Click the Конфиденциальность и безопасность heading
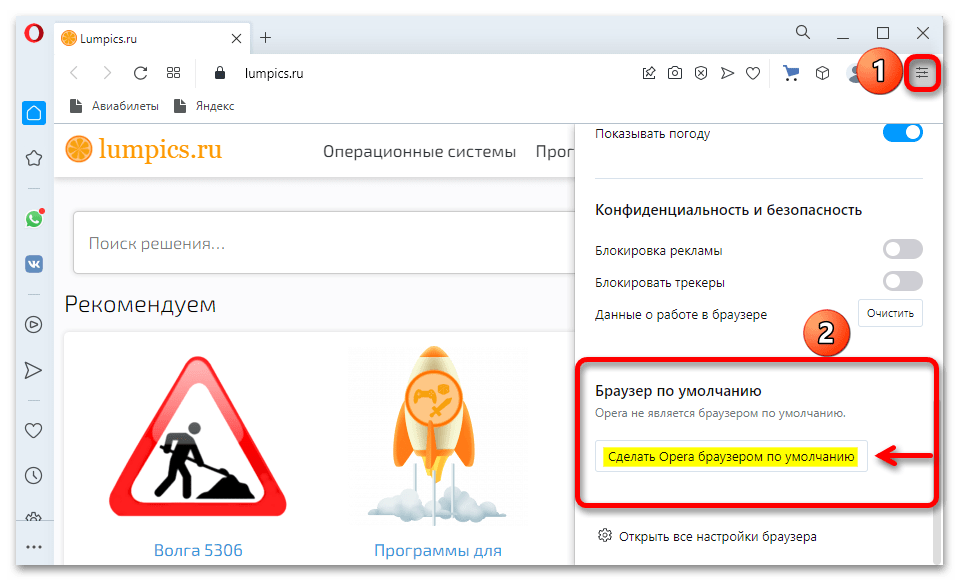 pos(728,210)
